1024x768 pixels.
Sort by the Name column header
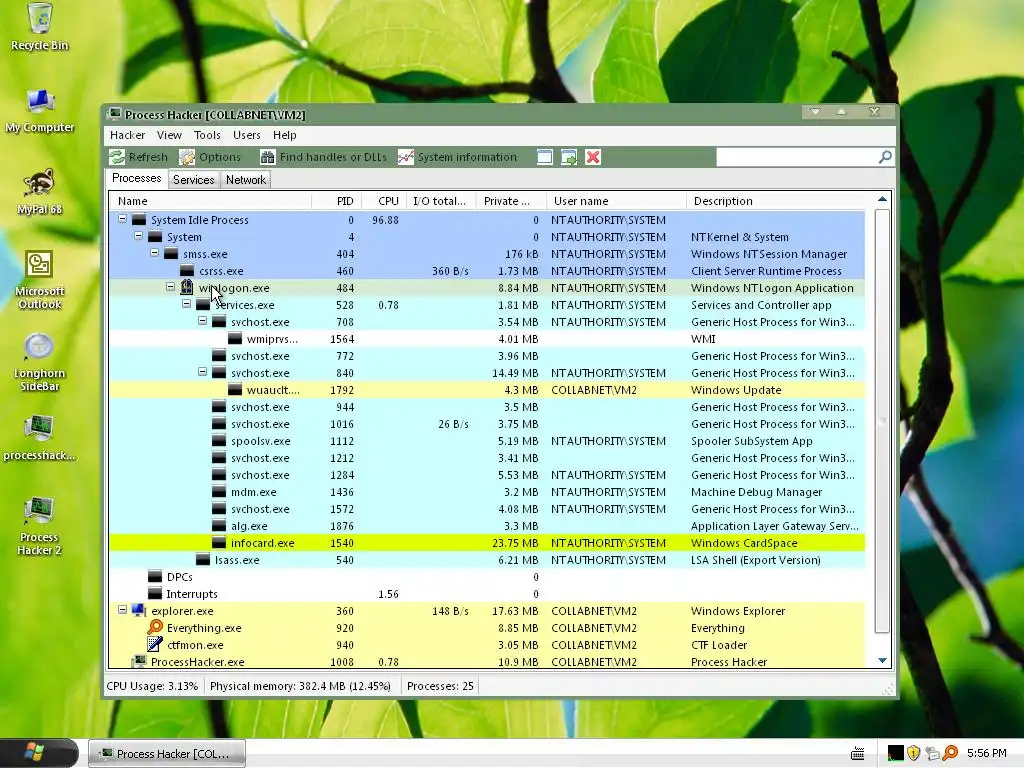pyautogui.click(x=210, y=201)
